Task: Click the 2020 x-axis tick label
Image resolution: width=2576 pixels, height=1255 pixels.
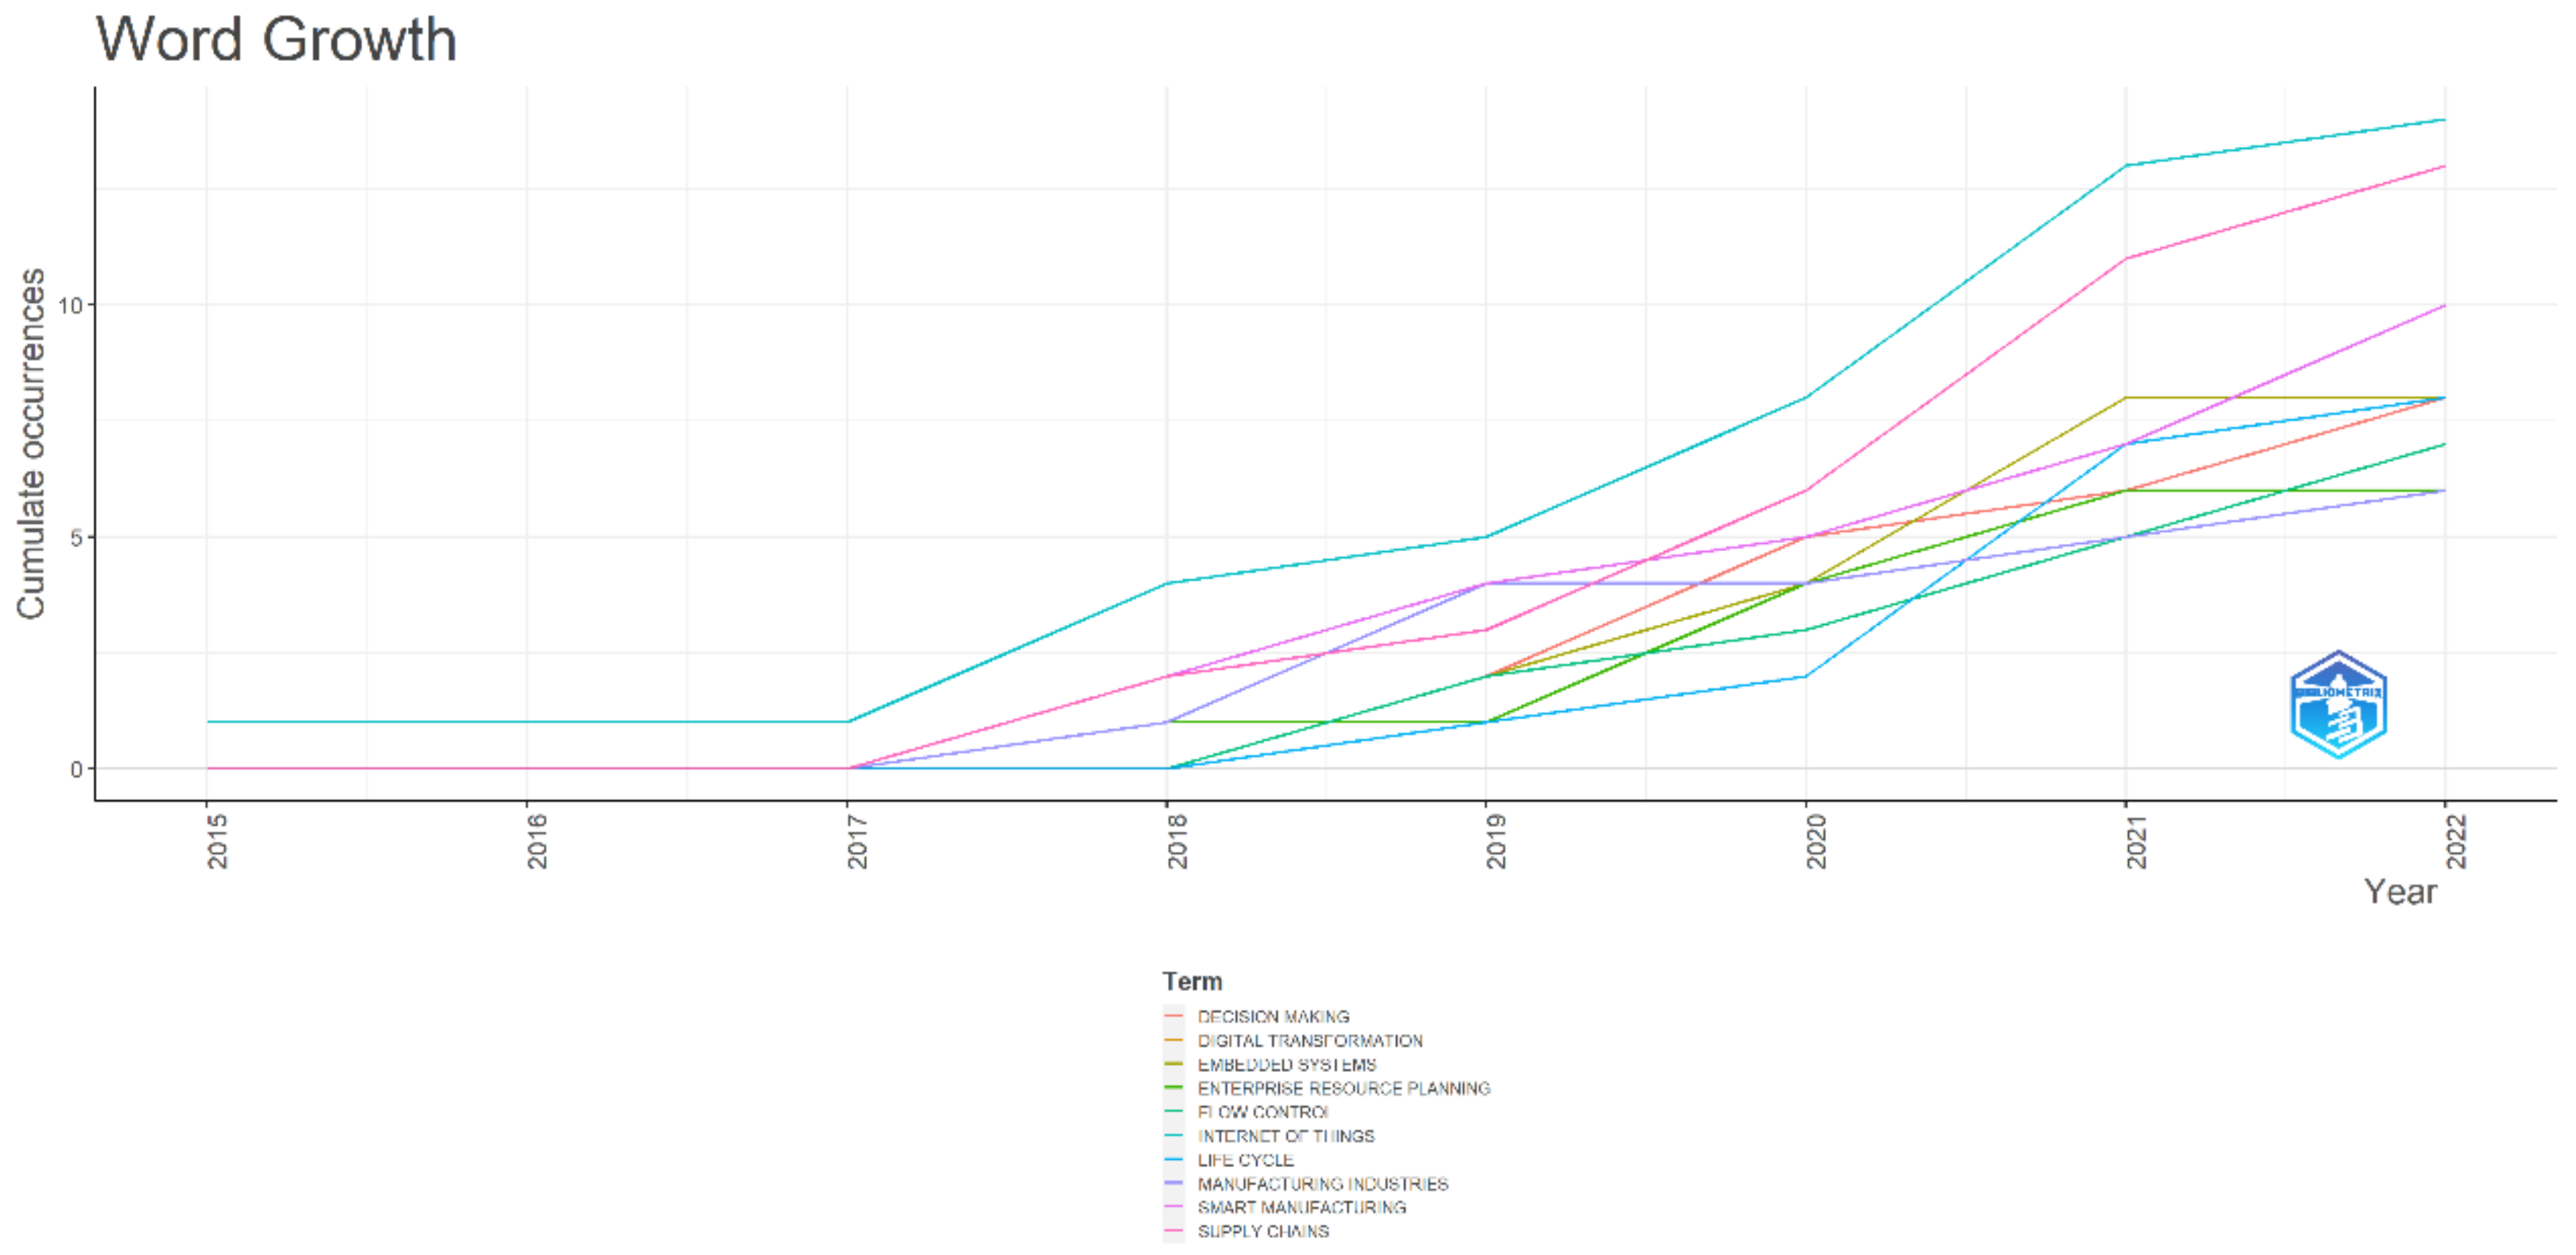Action: pyautogui.click(x=1816, y=841)
